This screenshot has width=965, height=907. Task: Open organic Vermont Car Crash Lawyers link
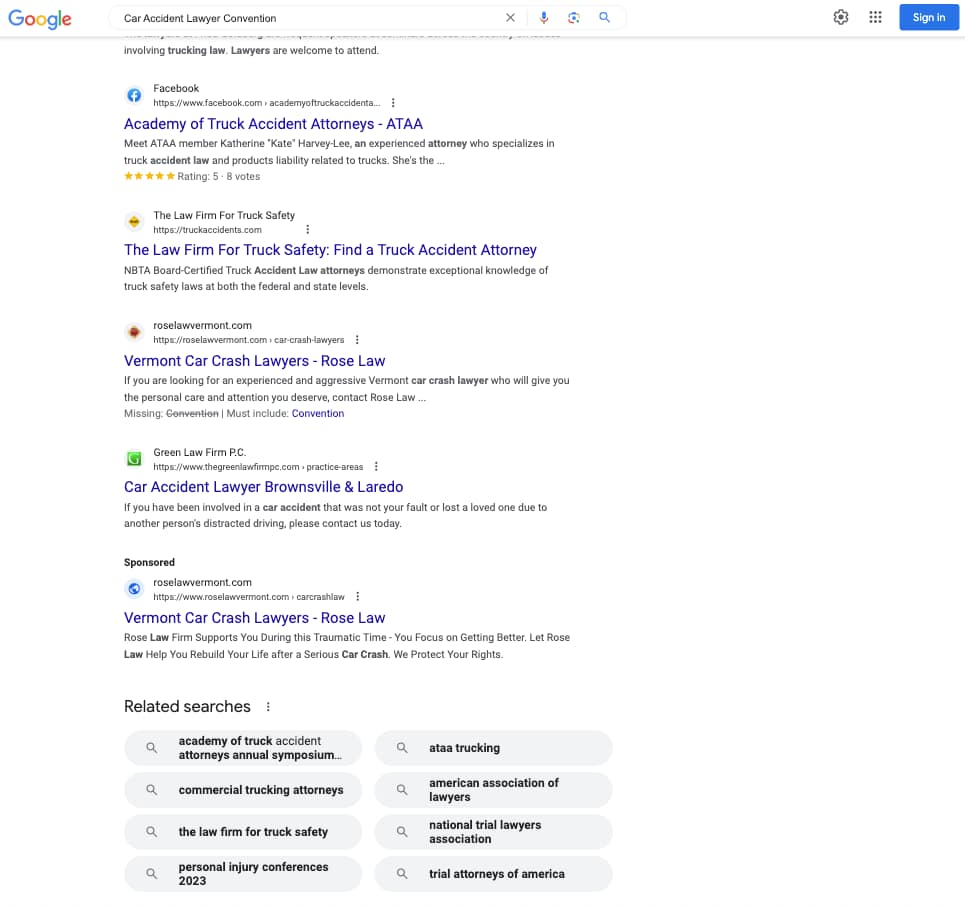[254, 361]
